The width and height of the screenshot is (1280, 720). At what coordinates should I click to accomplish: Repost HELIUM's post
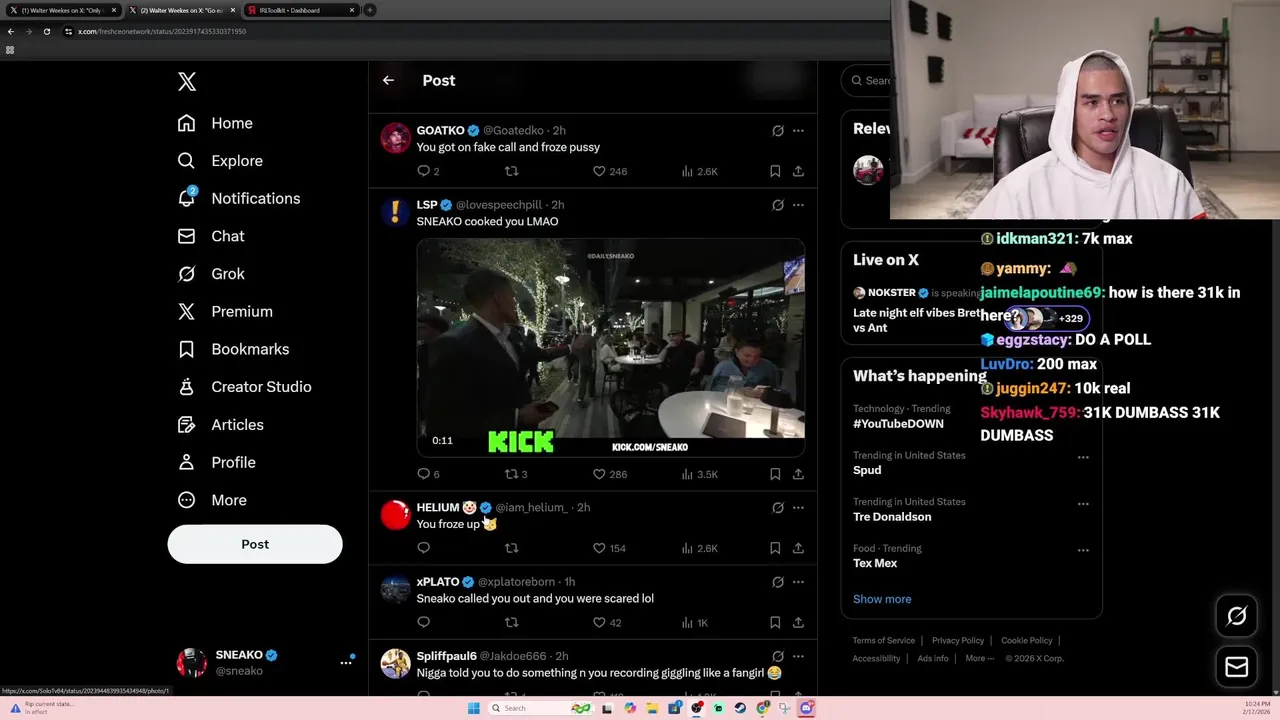(511, 548)
